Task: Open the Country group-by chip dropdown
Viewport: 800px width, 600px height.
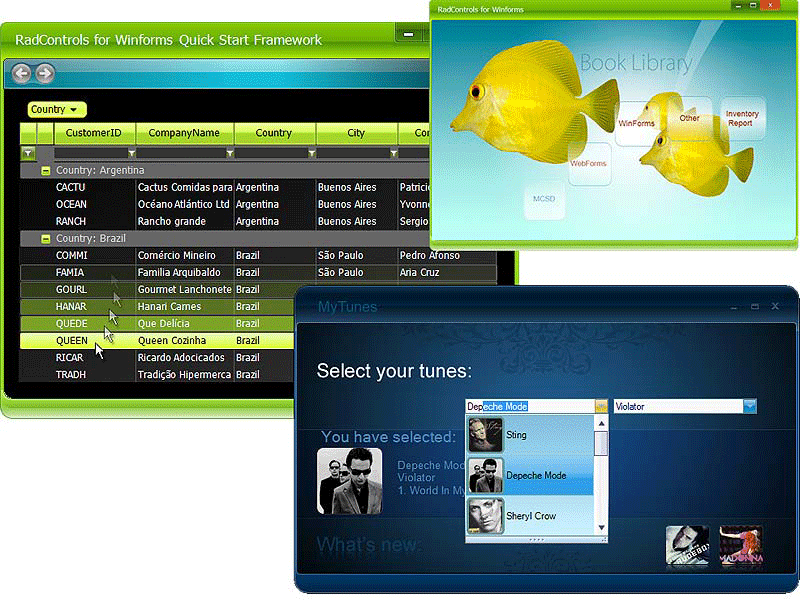Action: pyautogui.click(x=73, y=110)
